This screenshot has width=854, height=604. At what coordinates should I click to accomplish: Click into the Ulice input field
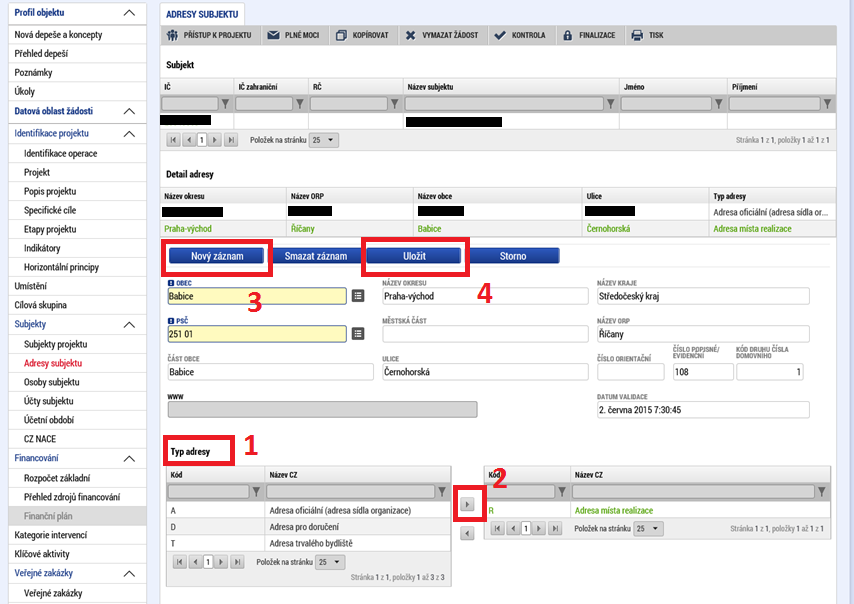coord(485,372)
